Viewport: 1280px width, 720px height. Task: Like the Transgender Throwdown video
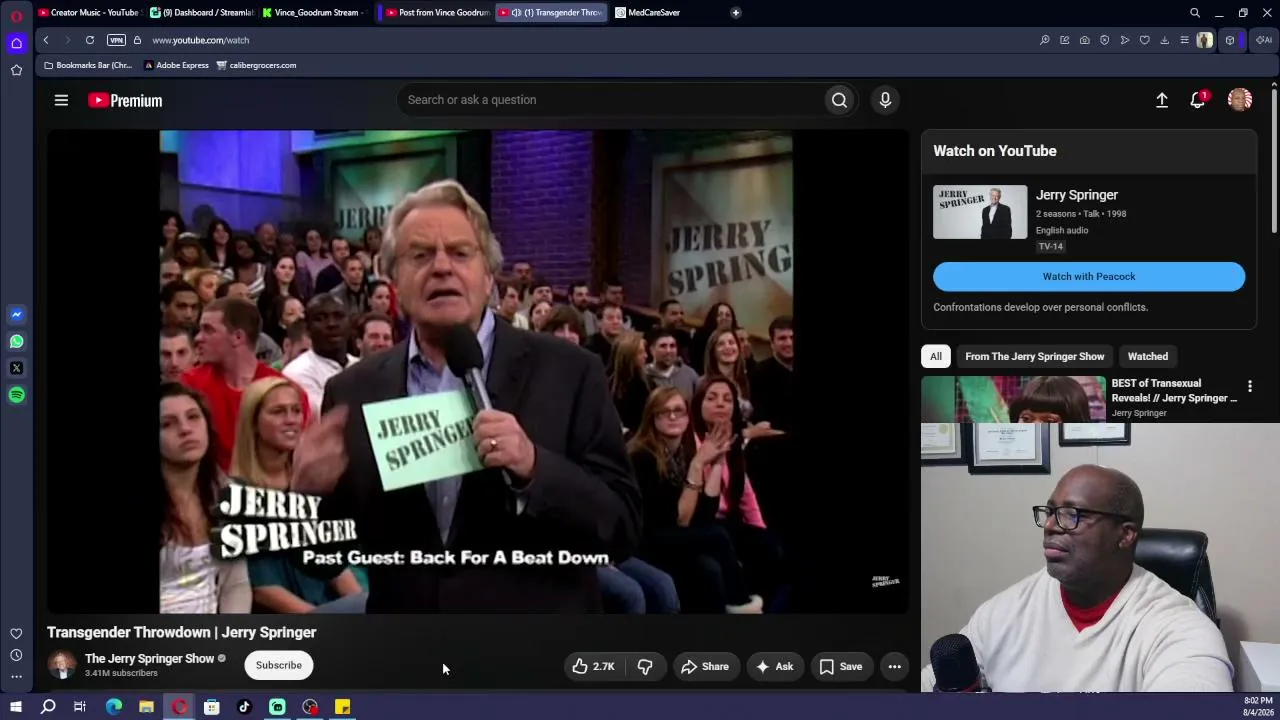point(593,666)
